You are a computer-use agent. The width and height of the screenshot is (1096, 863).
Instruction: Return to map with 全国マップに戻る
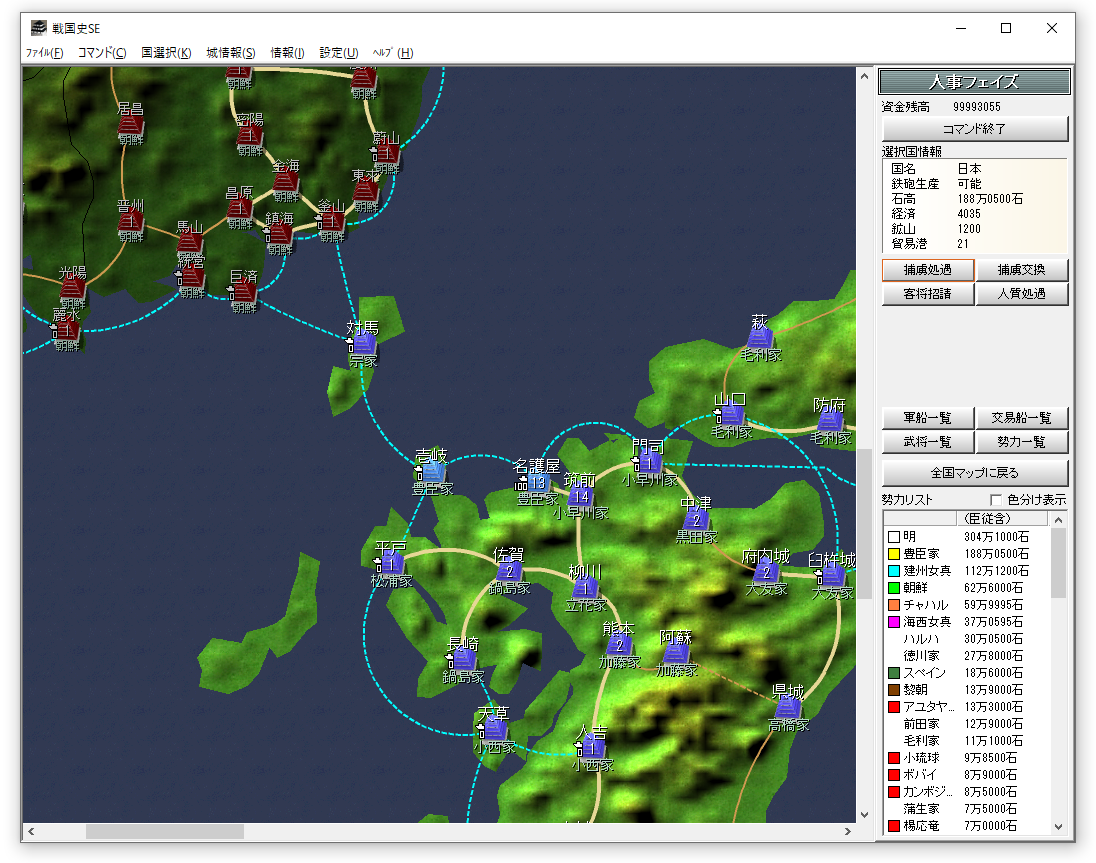coord(975,472)
